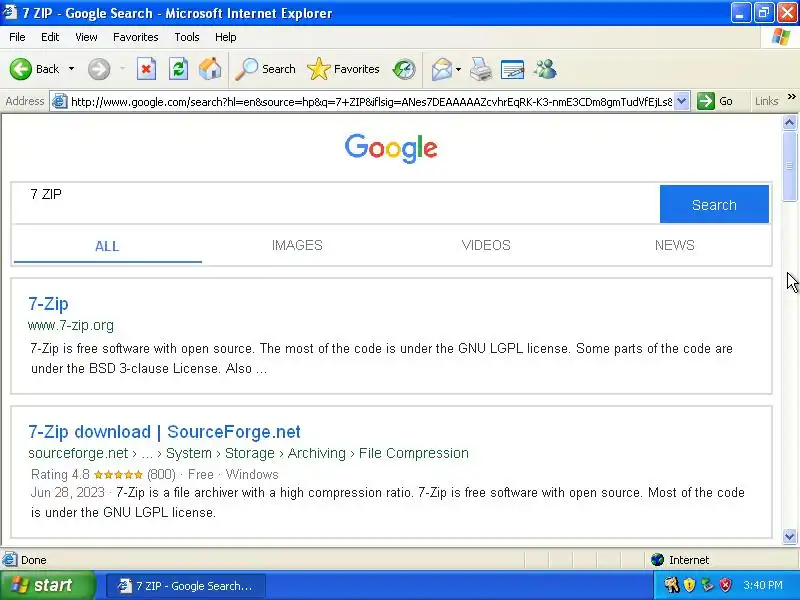Click the Google logo
This screenshot has width=800, height=600.
point(391,148)
